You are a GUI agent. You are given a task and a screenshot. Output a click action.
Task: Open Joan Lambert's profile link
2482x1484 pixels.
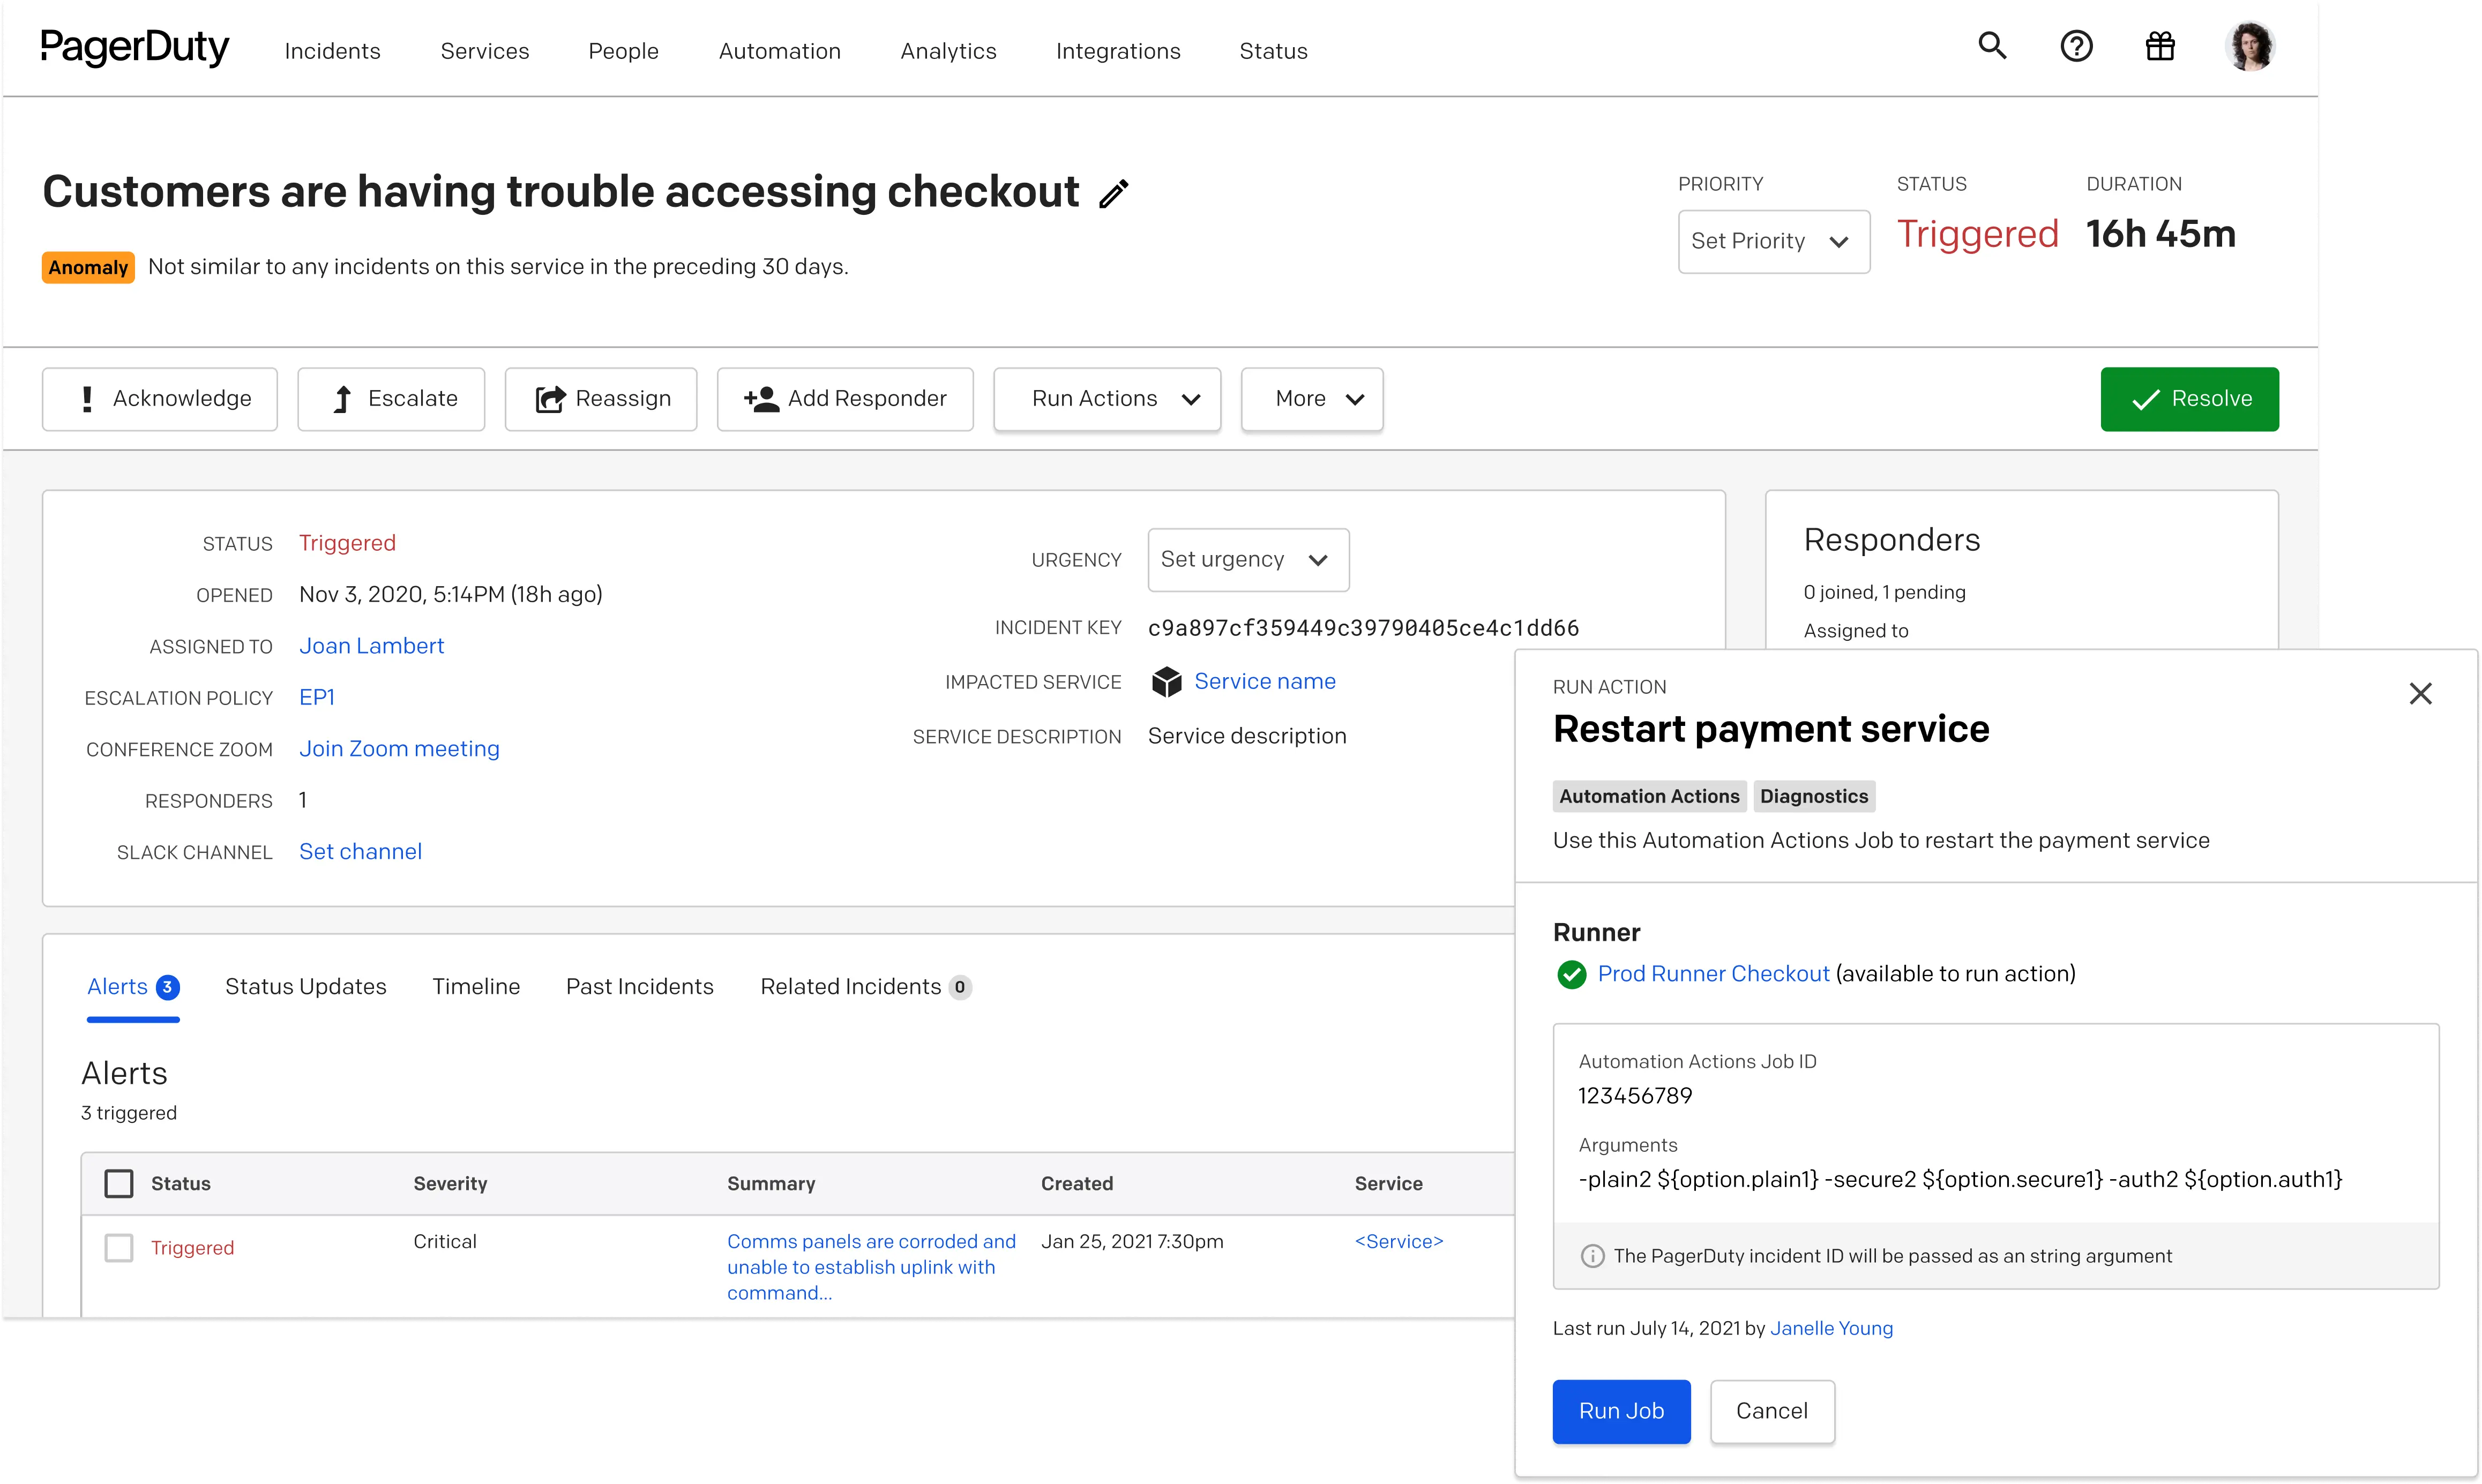click(x=371, y=646)
